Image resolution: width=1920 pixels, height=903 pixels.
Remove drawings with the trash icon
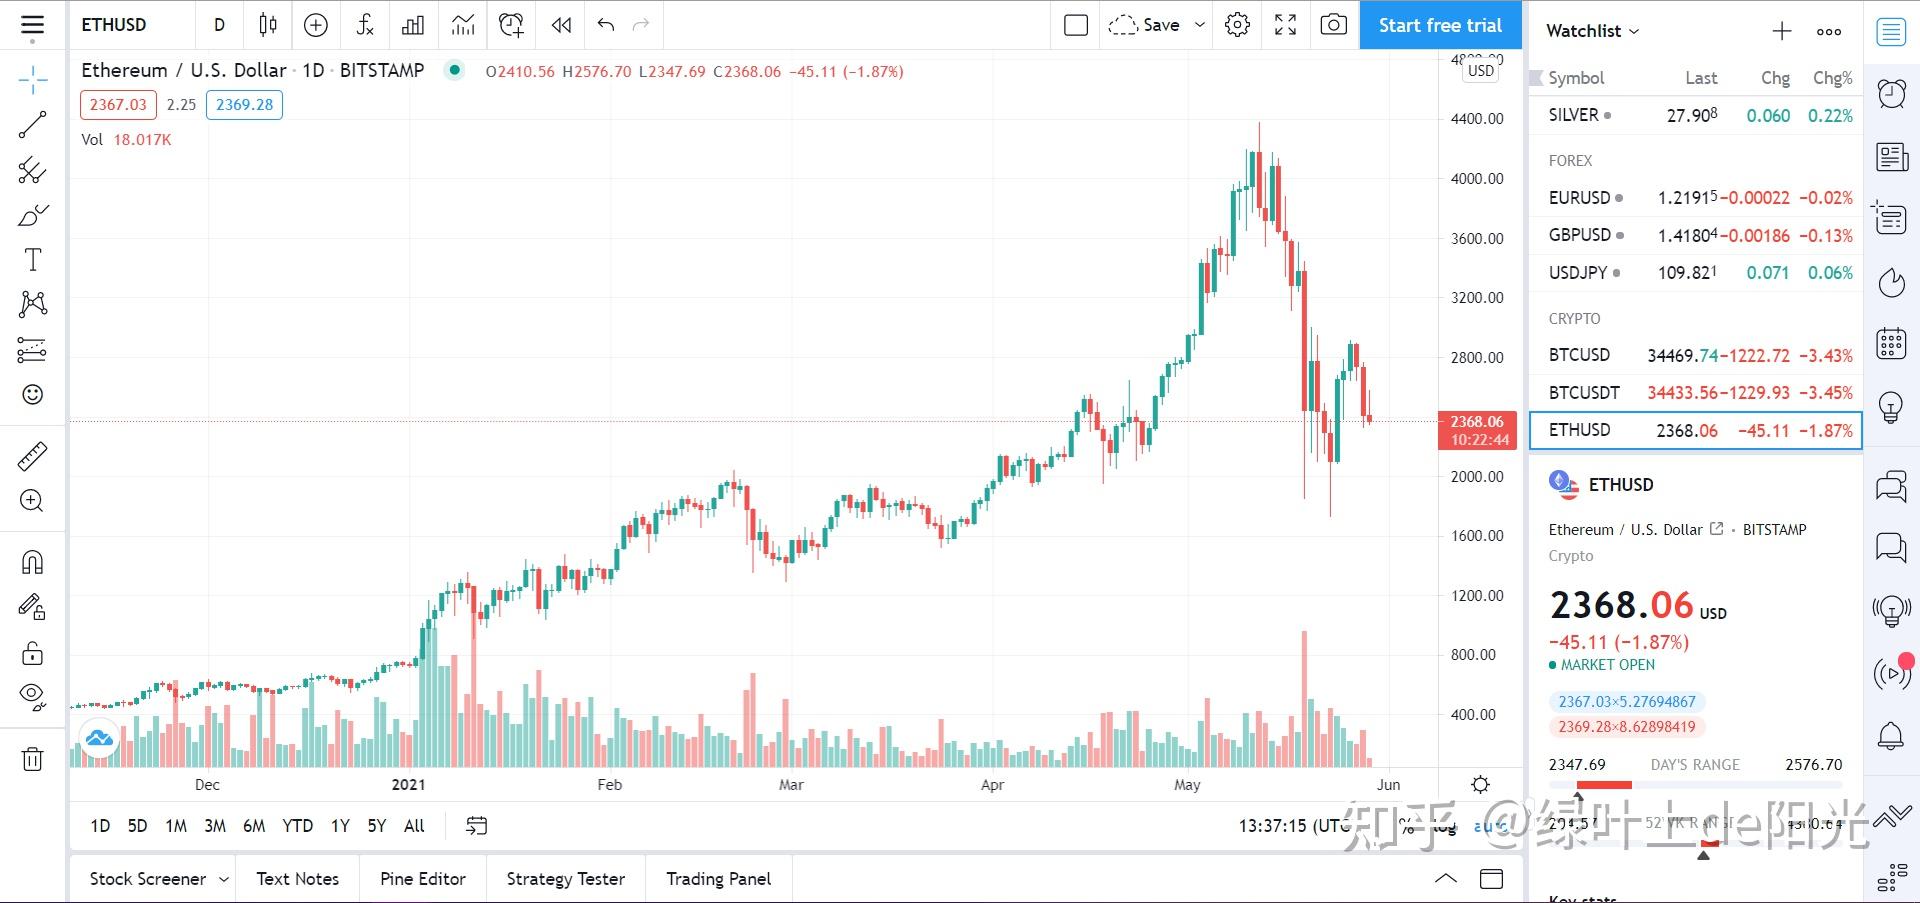click(32, 759)
